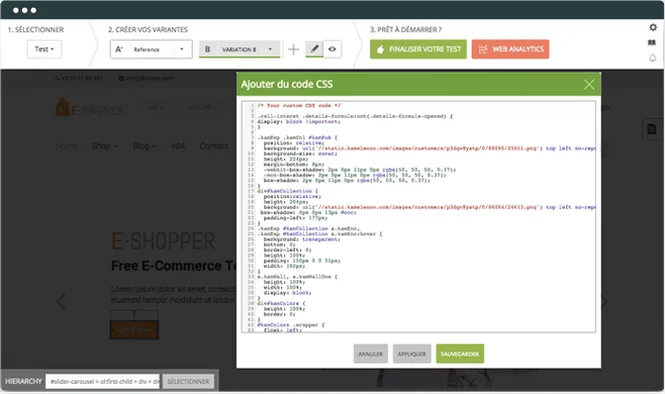The image size is (665, 394).
Task: Click inside the CSS code editor
Action: [419, 217]
